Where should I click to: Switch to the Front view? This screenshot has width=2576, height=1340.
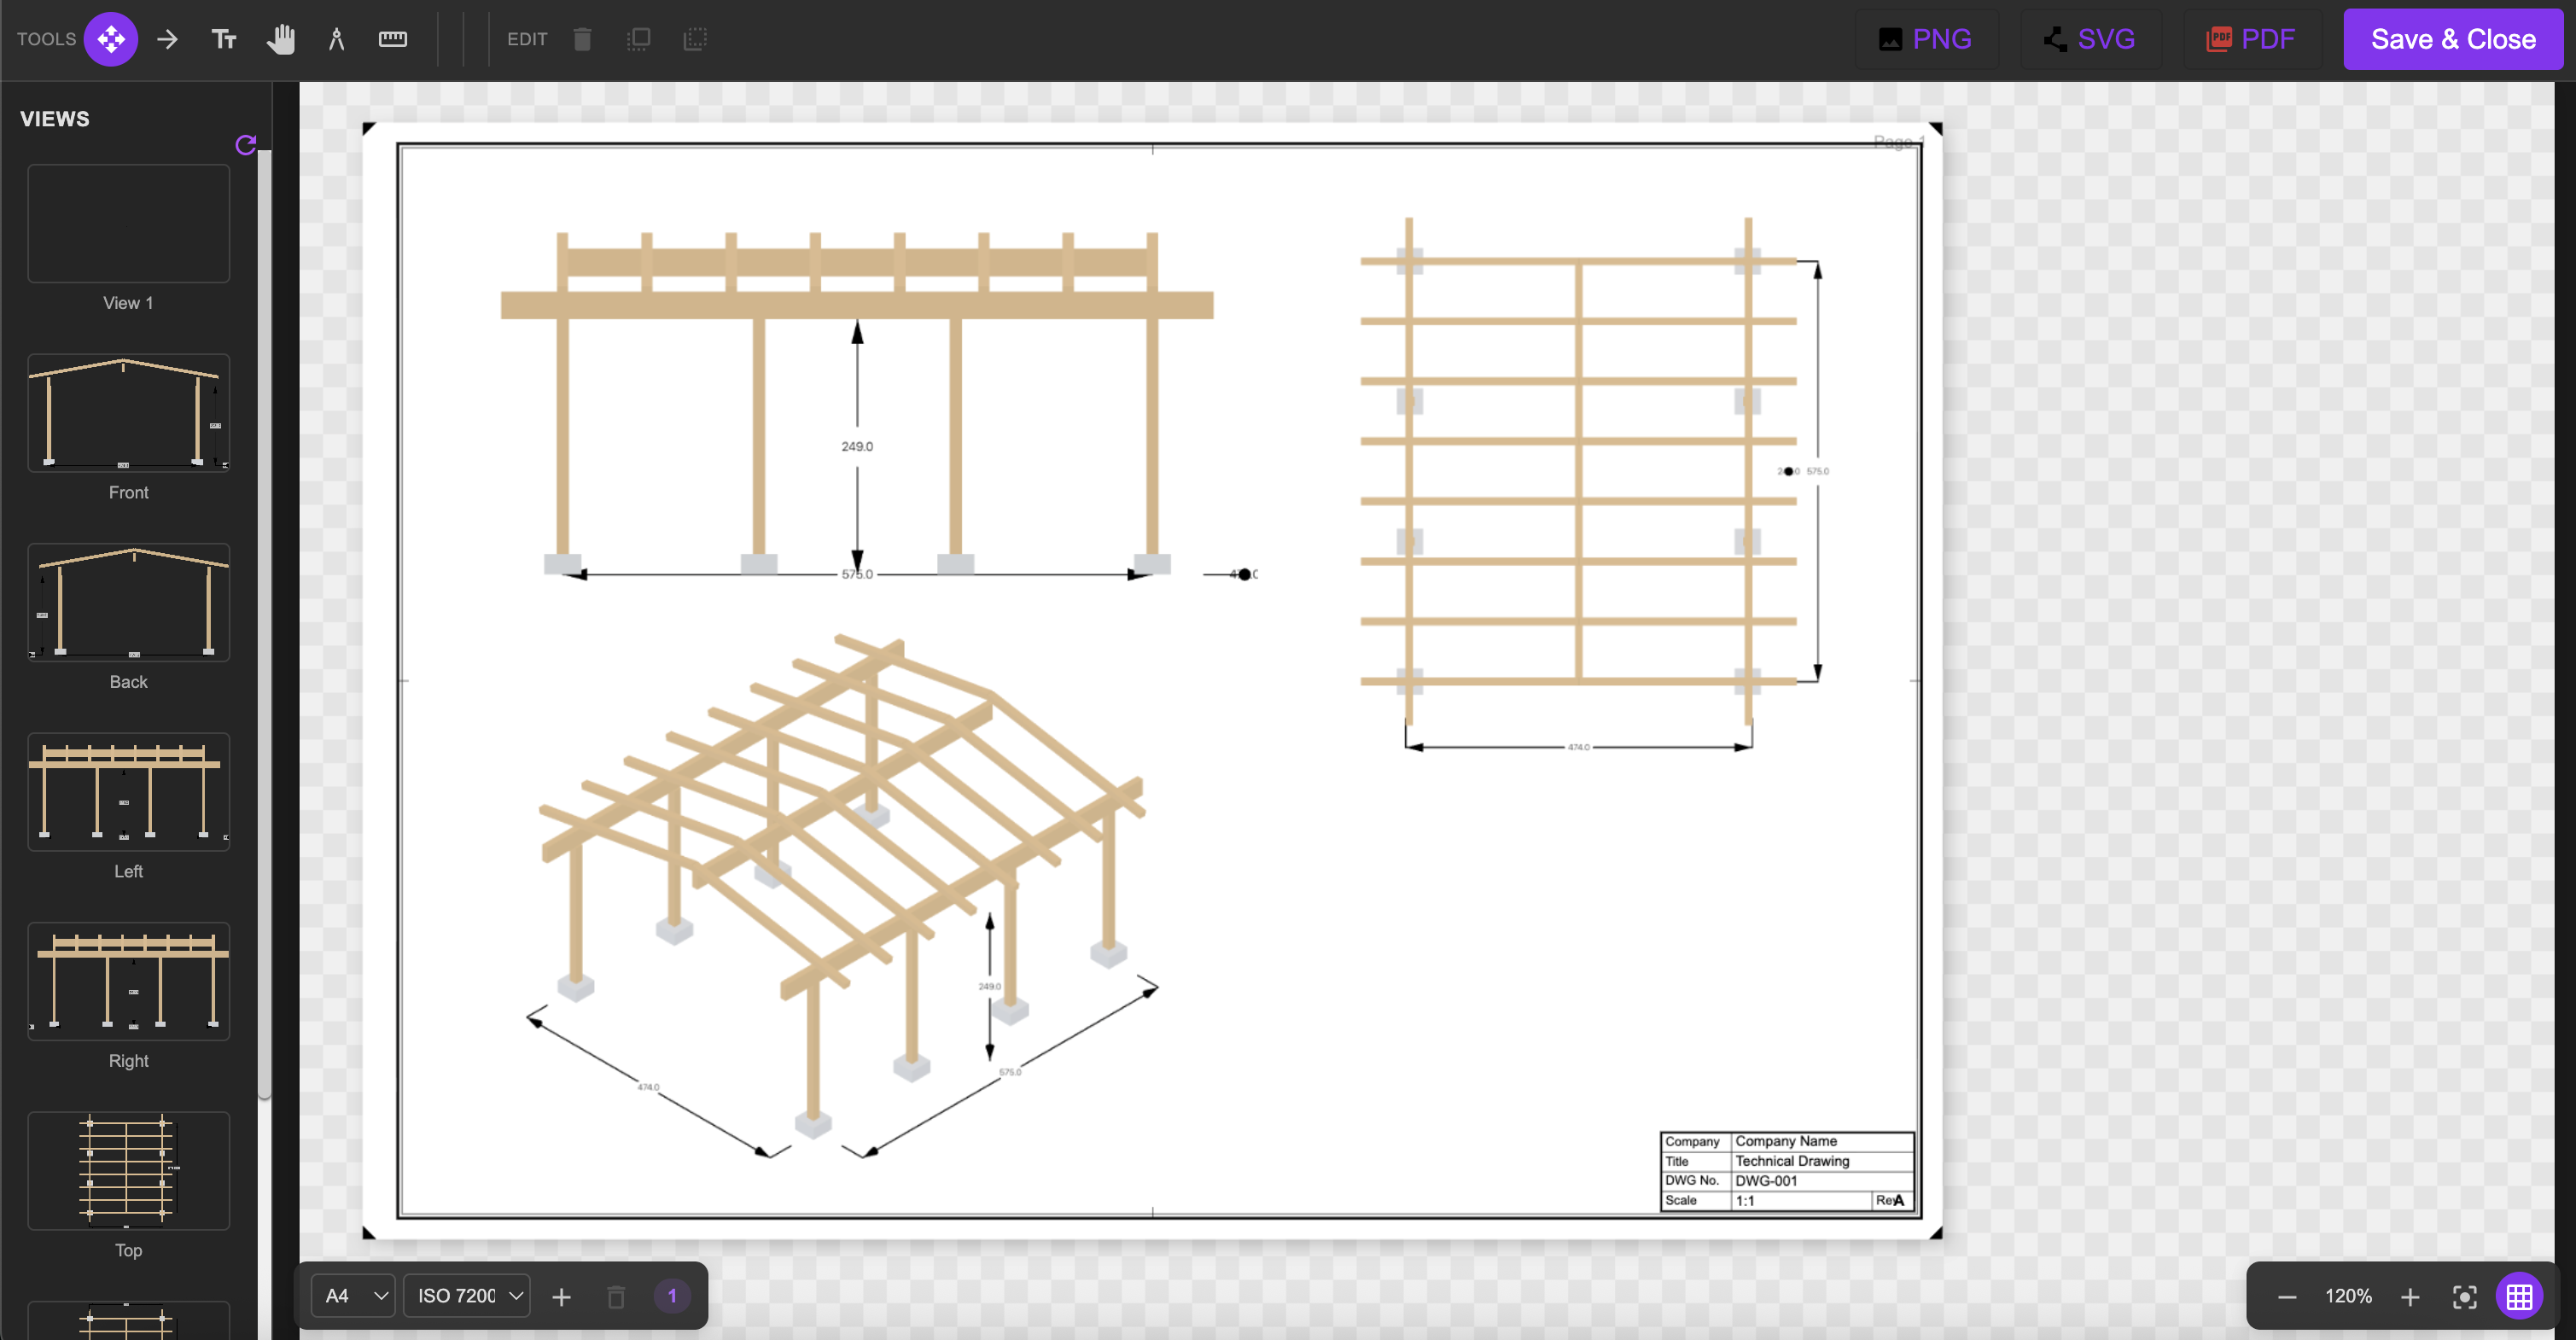click(128, 413)
